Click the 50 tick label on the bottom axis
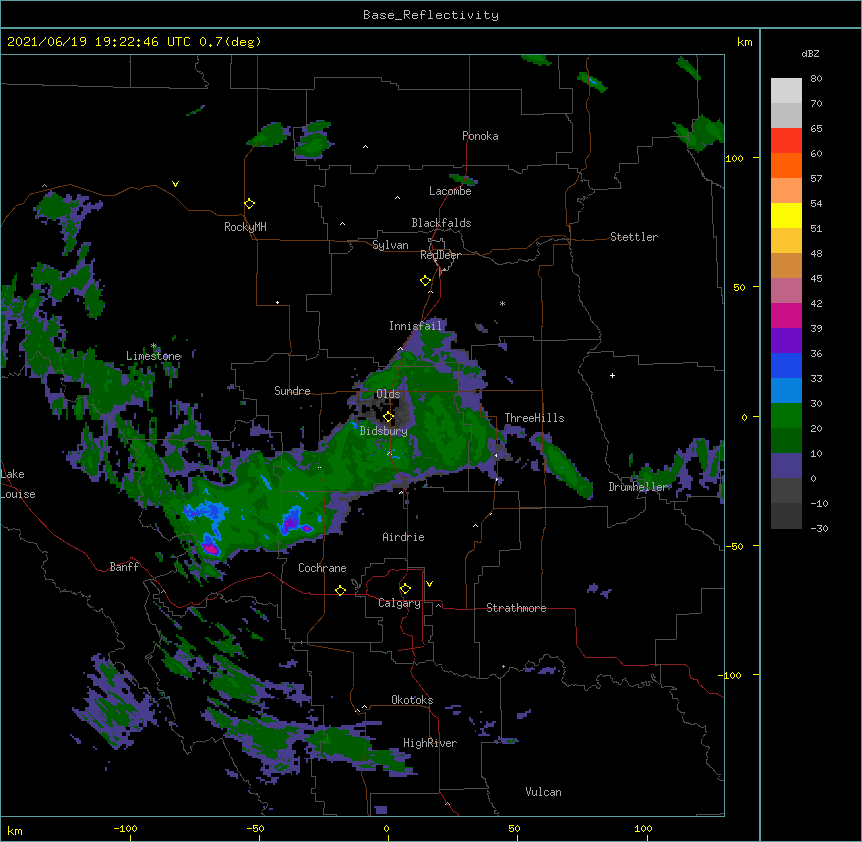This screenshot has height=842, width=862. 514,828
